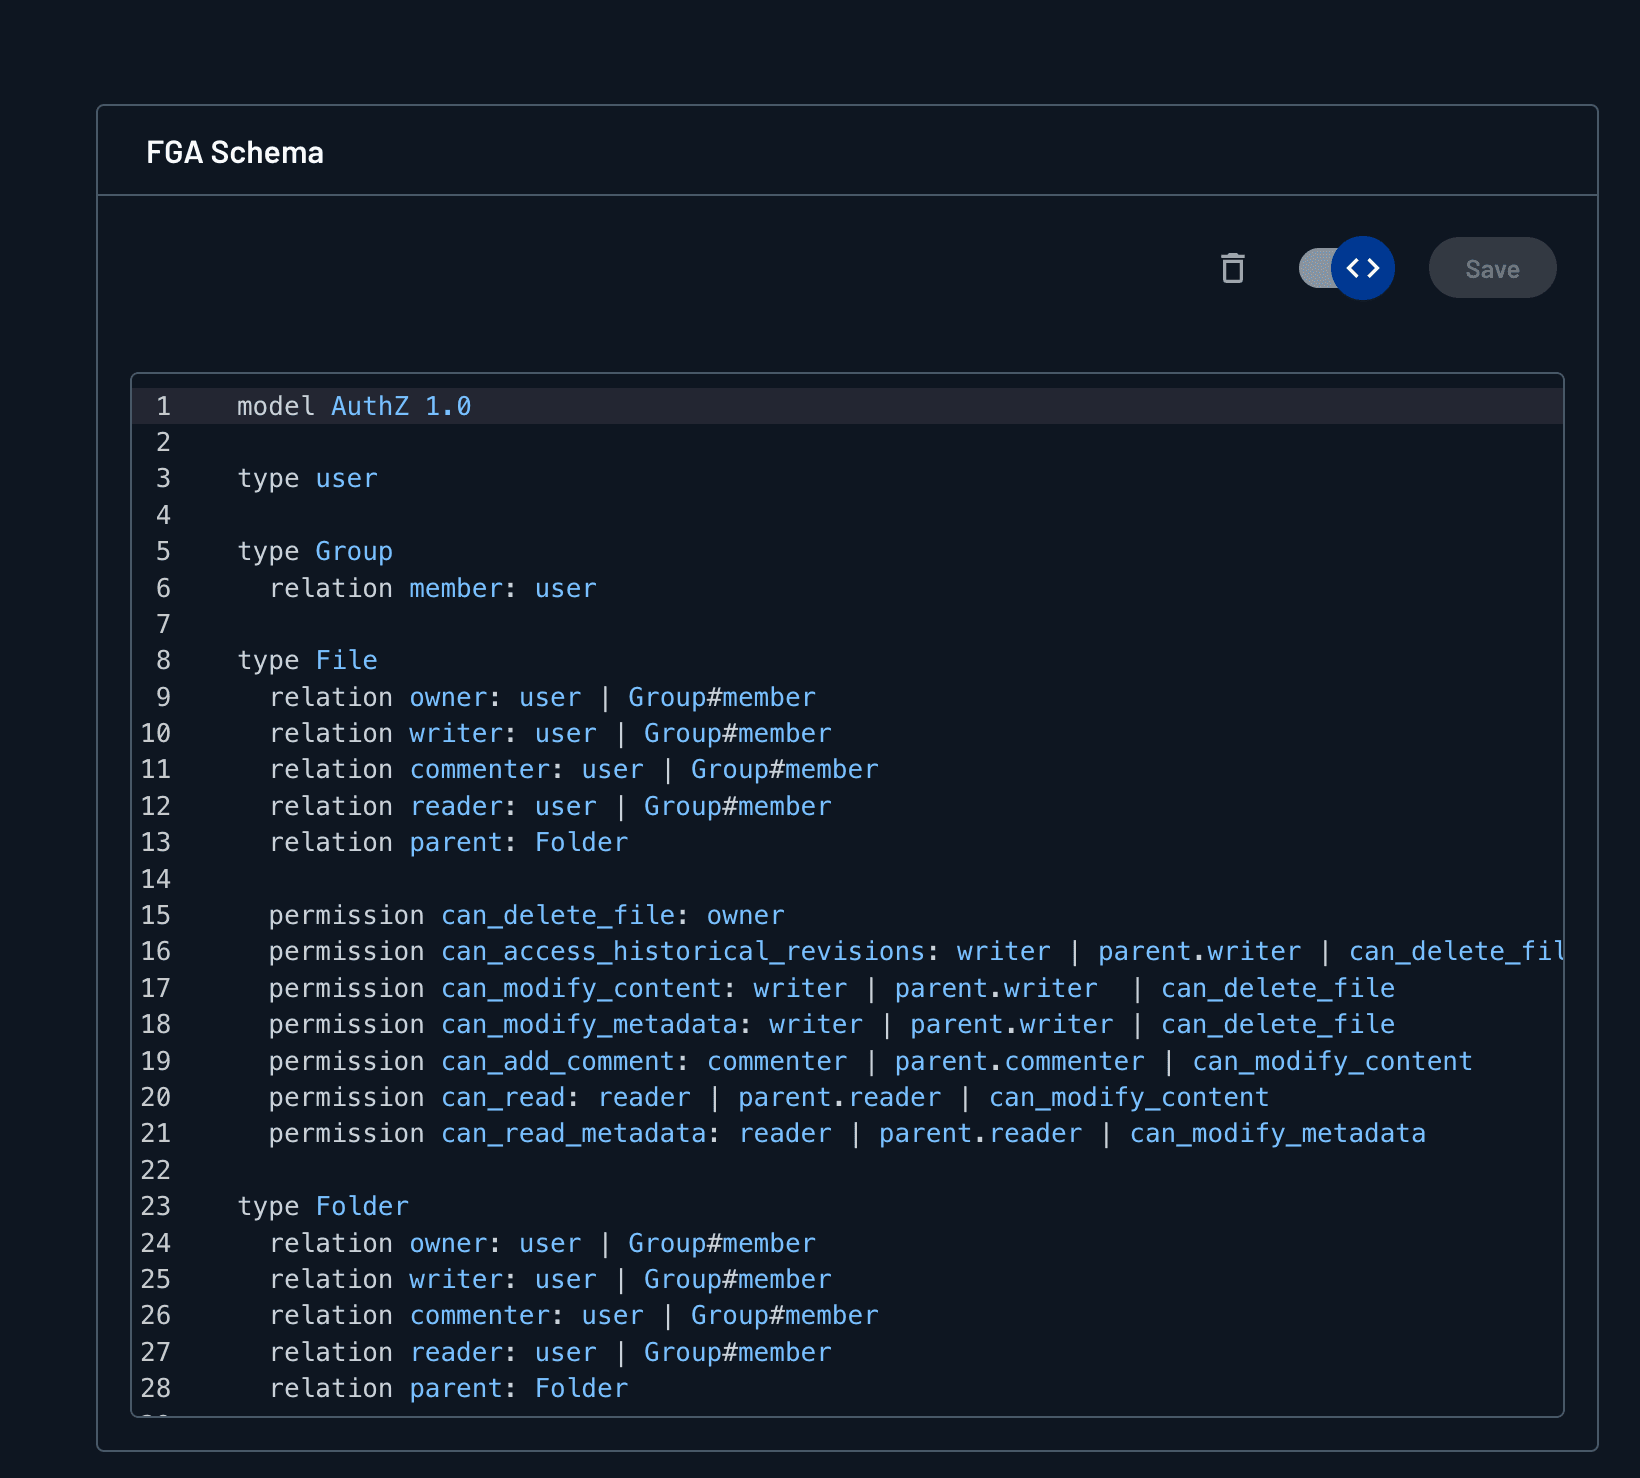The image size is (1640, 1478).
Task: Click 'Folder' on last visible line 28
Action: pyautogui.click(x=581, y=1388)
